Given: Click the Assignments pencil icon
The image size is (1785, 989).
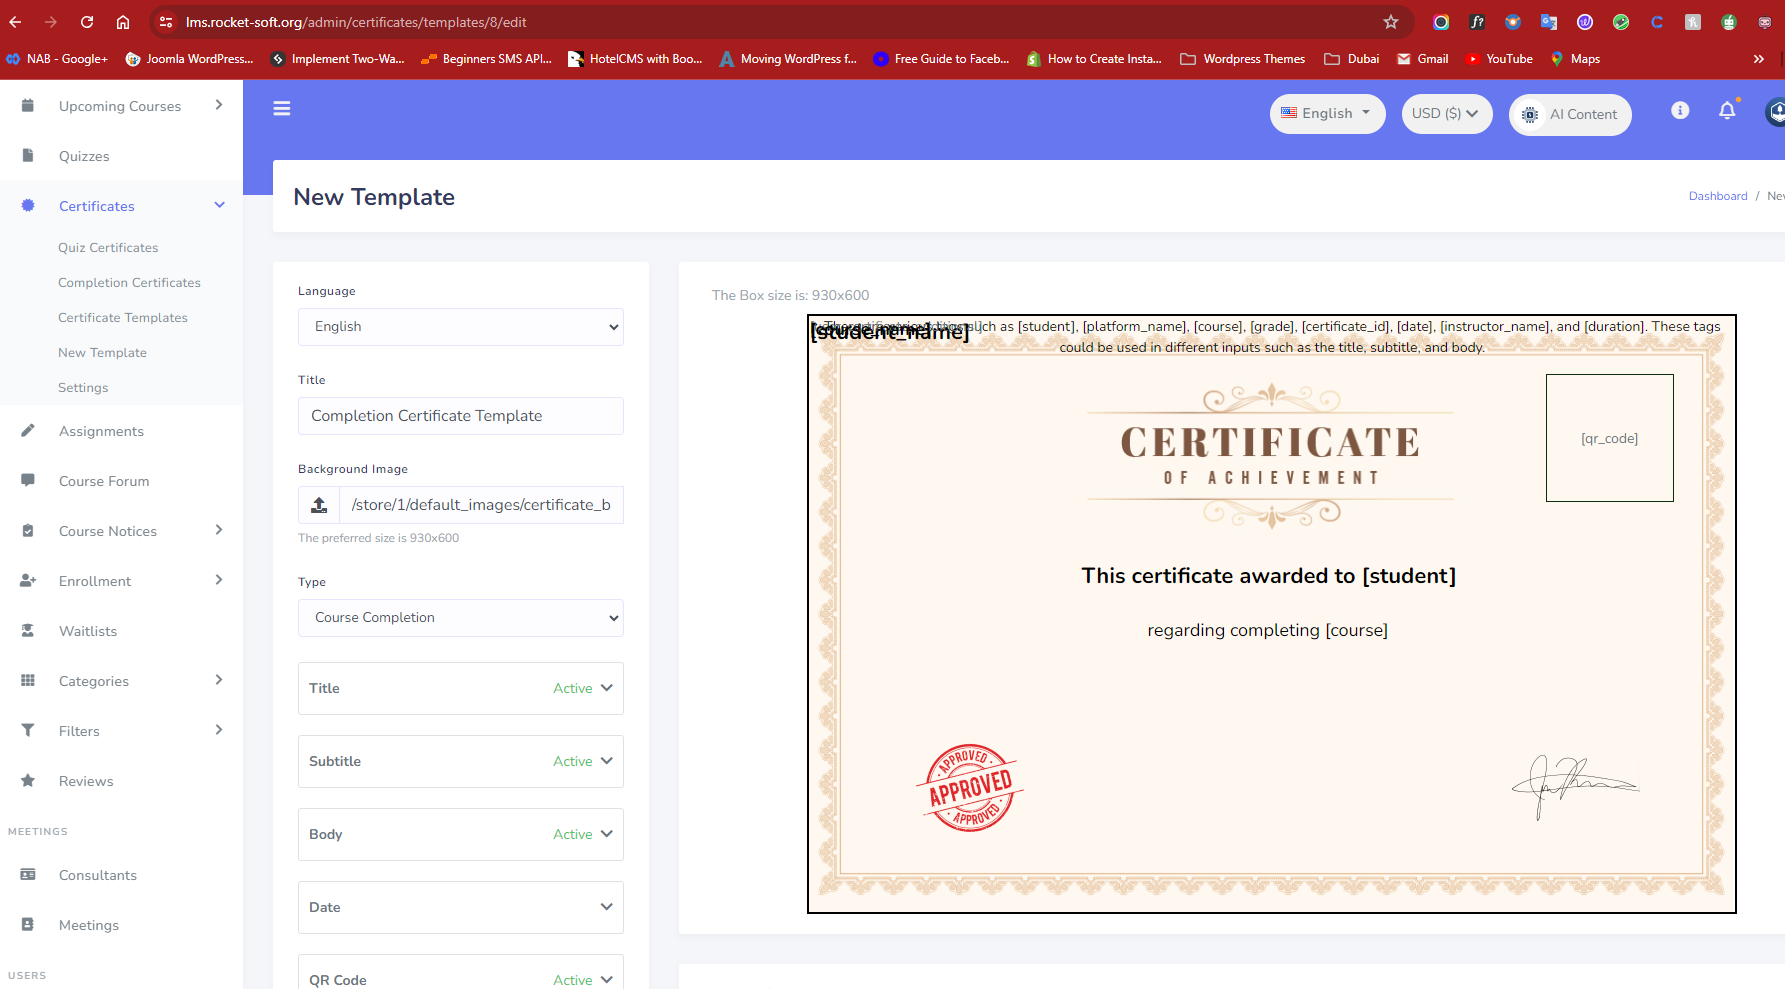Looking at the screenshot, I should 28,430.
